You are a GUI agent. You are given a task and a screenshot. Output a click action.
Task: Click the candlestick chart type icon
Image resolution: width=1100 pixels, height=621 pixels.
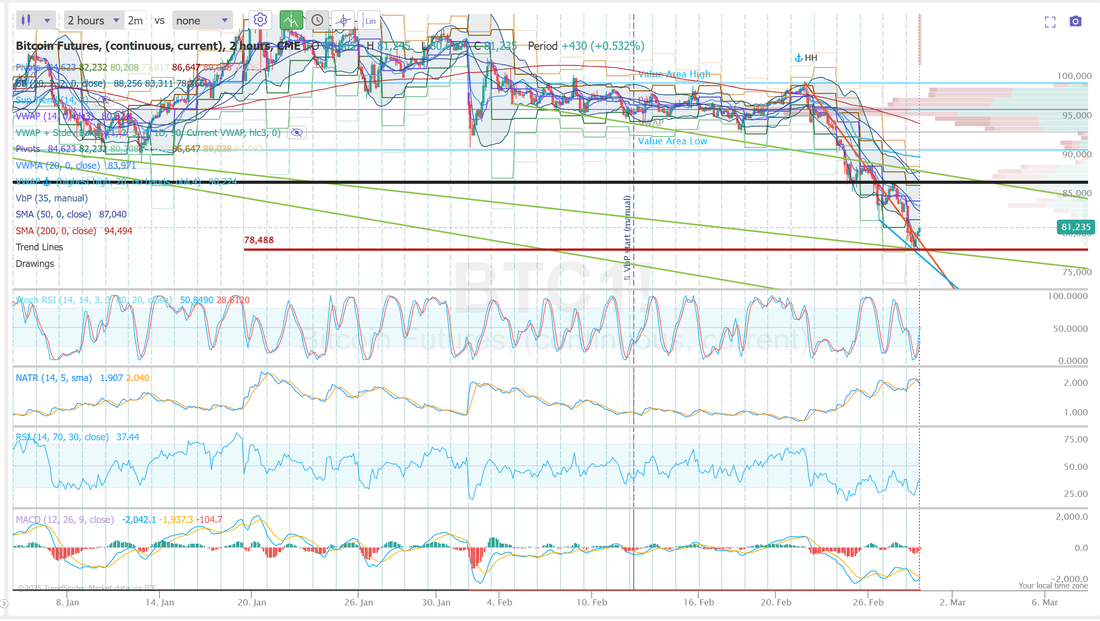(26, 20)
